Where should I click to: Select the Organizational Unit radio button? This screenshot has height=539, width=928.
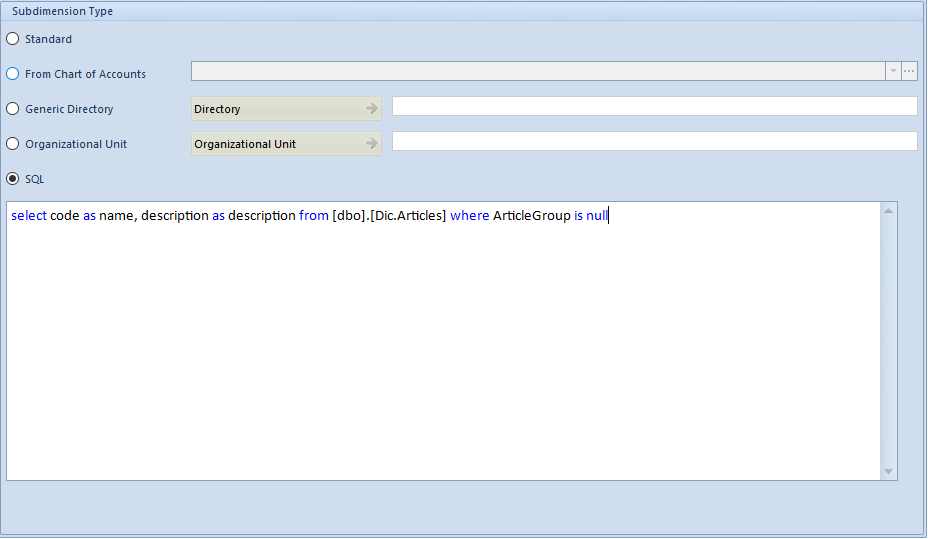(x=12, y=144)
